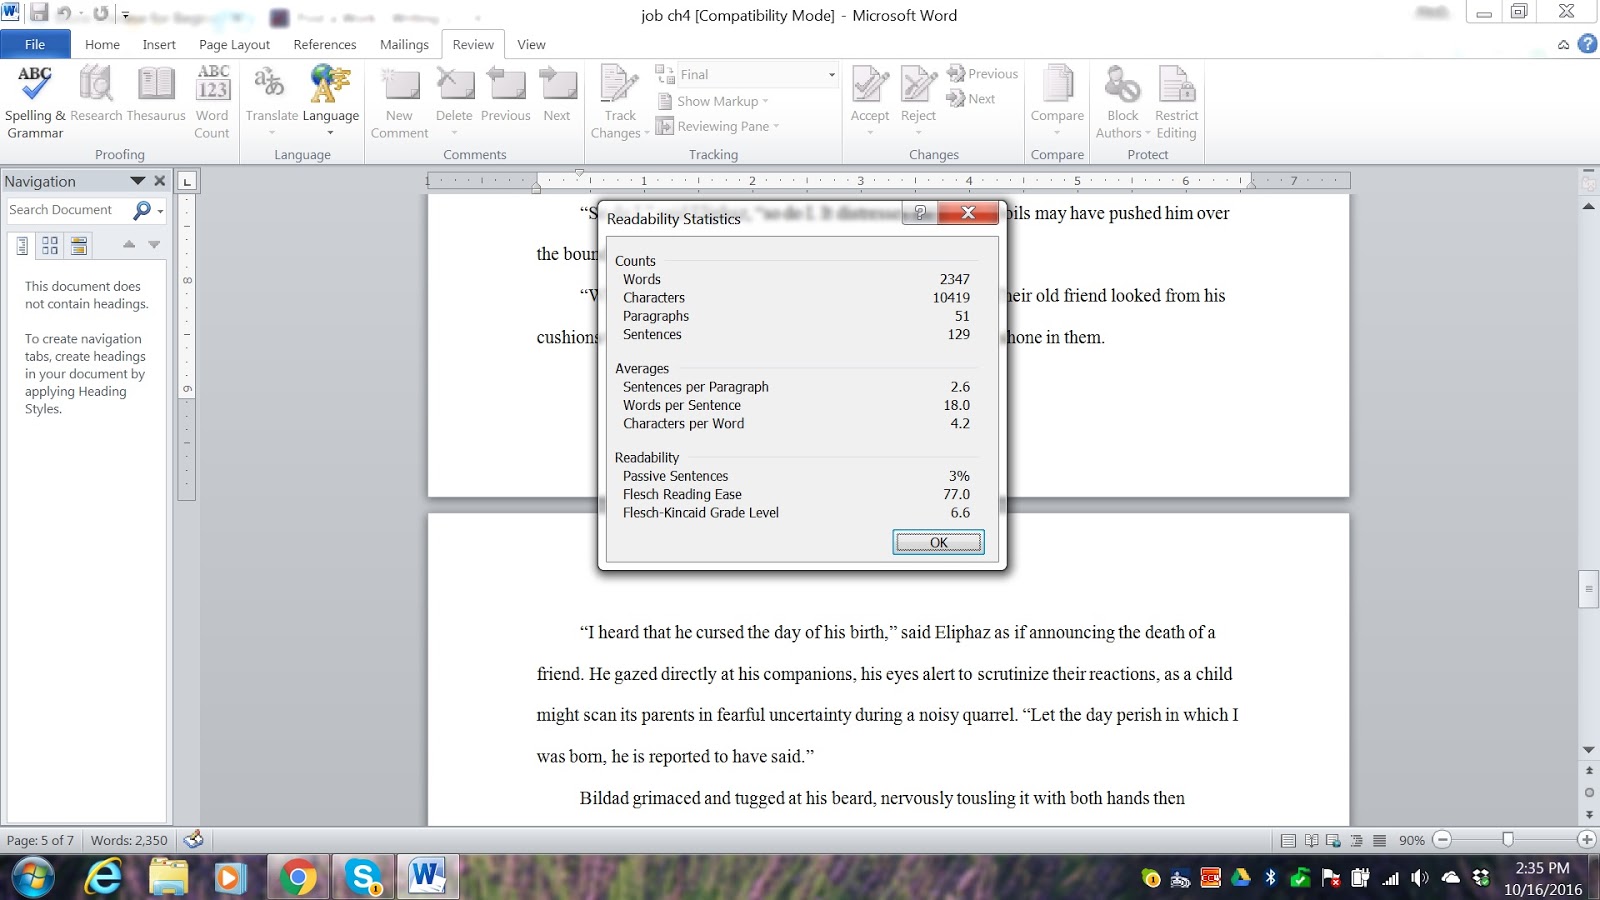Switch to the View tab

coord(531,44)
